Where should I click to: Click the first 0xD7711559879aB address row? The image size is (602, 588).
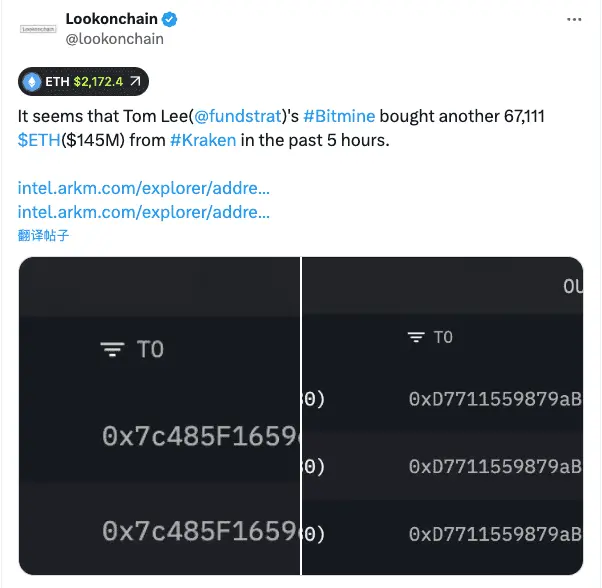(494, 398)
